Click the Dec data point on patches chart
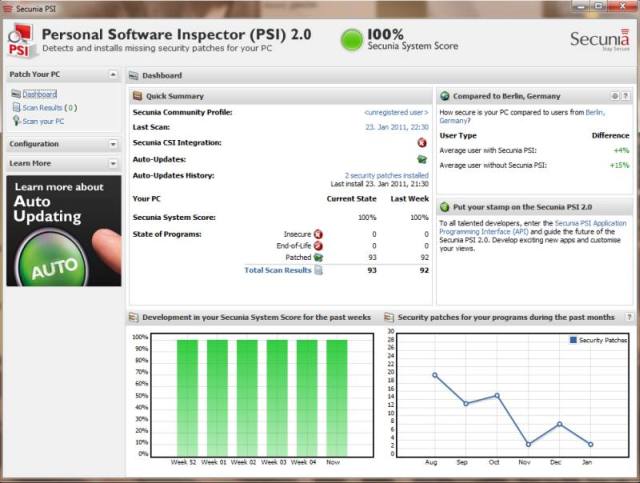 [560, 424]
